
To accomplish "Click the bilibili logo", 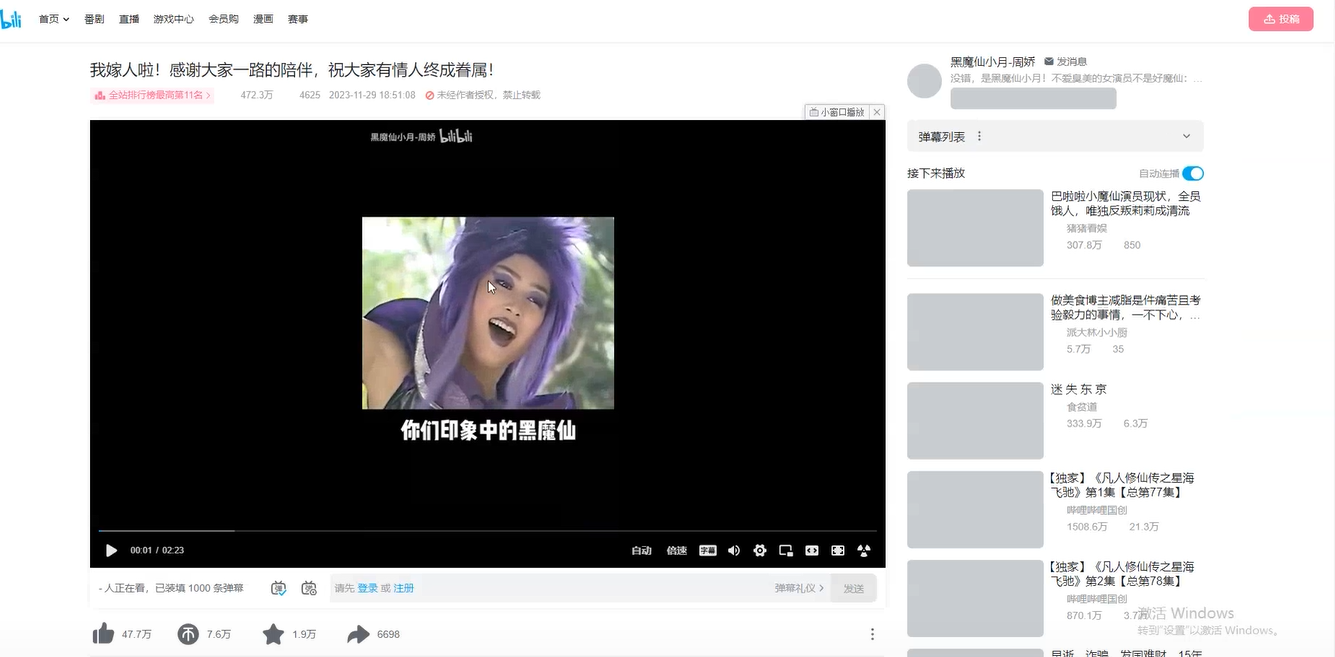I will pyautogui.click(x=11, y=19).
